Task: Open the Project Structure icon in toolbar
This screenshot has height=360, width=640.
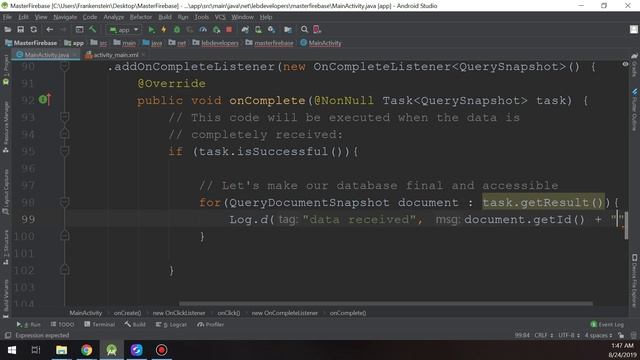Action: [x=288, y=29]
